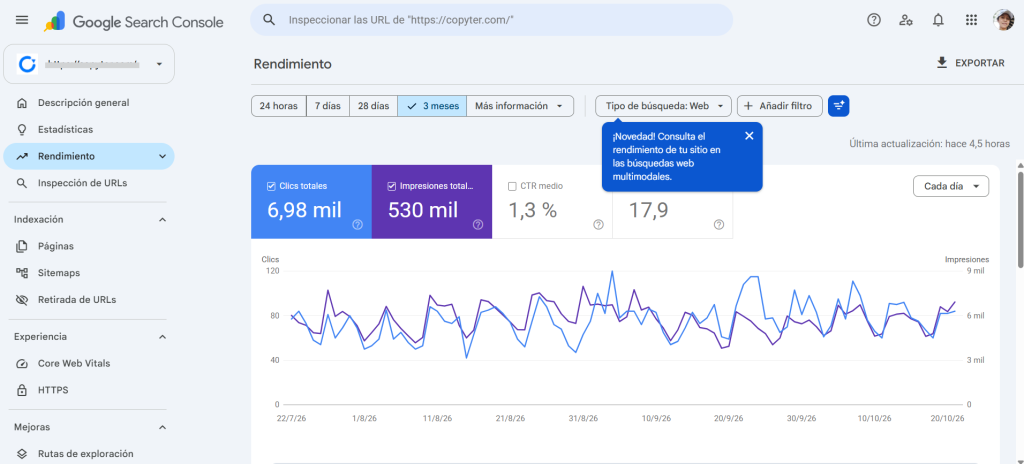
Task: Open Tipo de búsqueda: Web dropdown
Action: click(x=664, y=106)
